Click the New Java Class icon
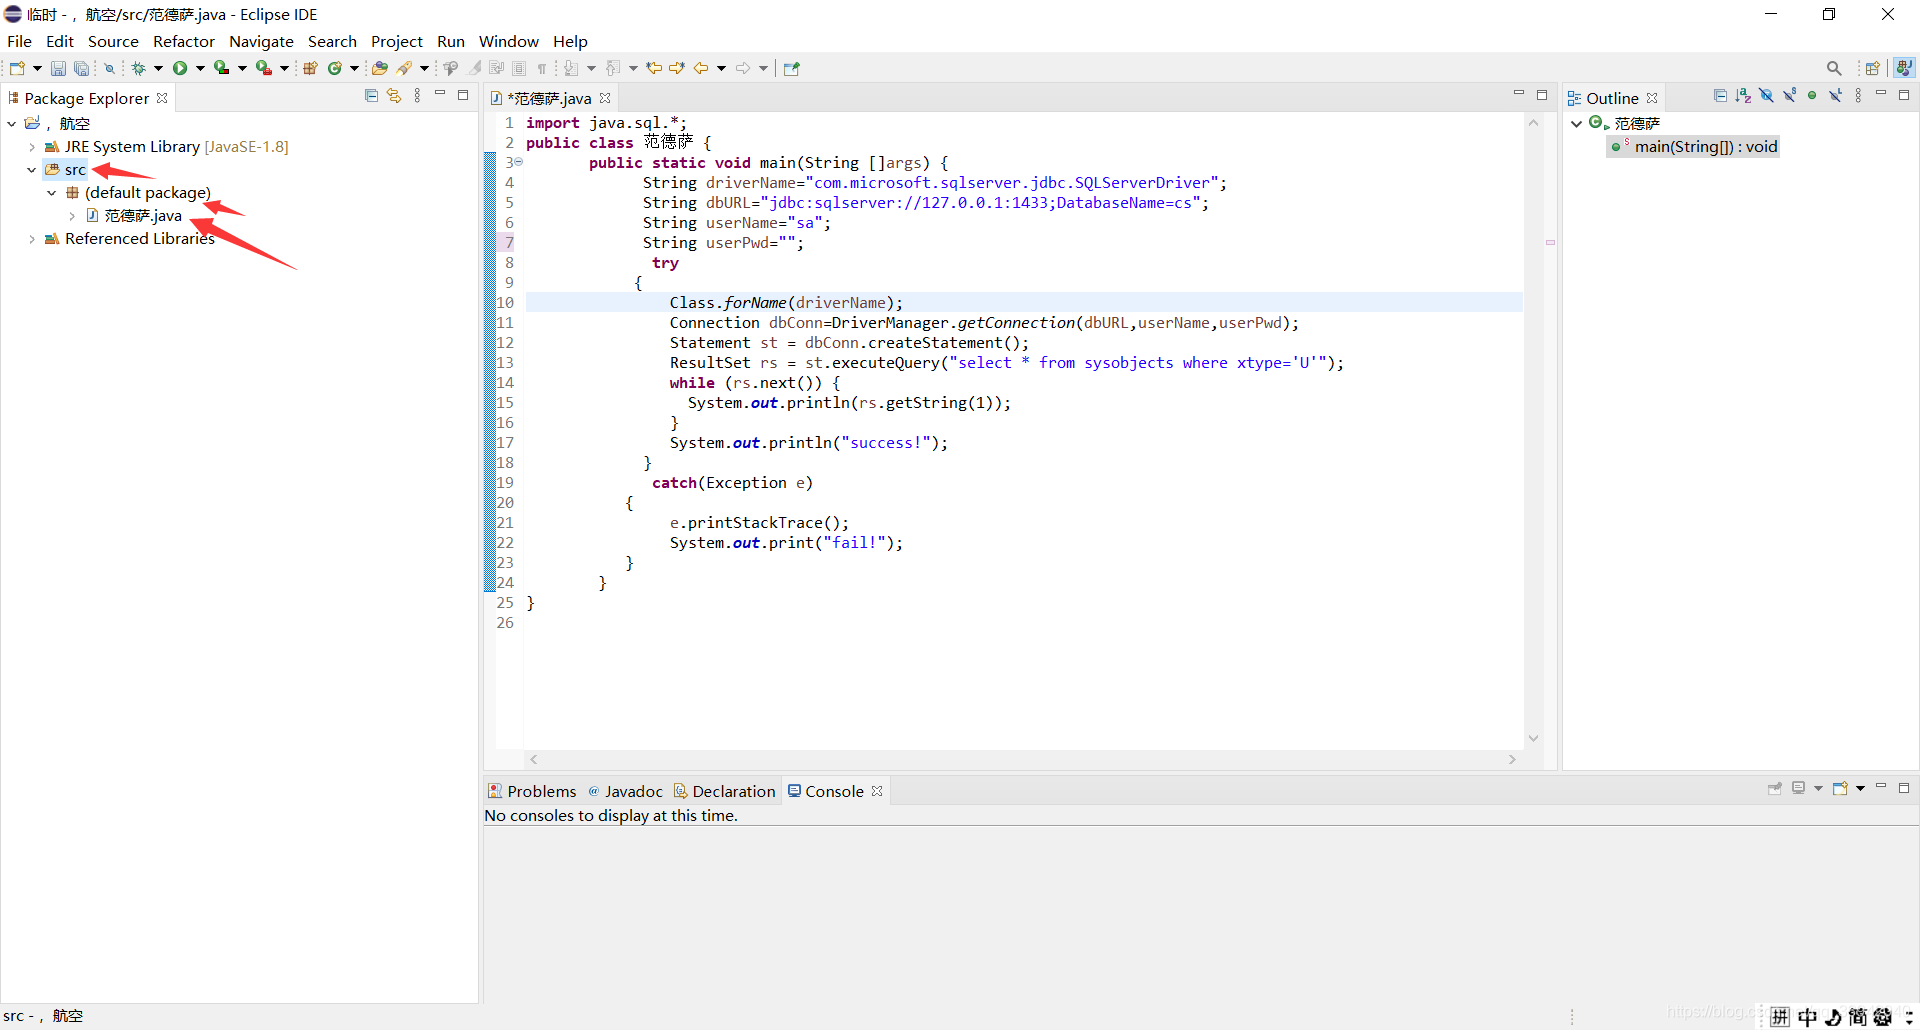 pos(335,68)
